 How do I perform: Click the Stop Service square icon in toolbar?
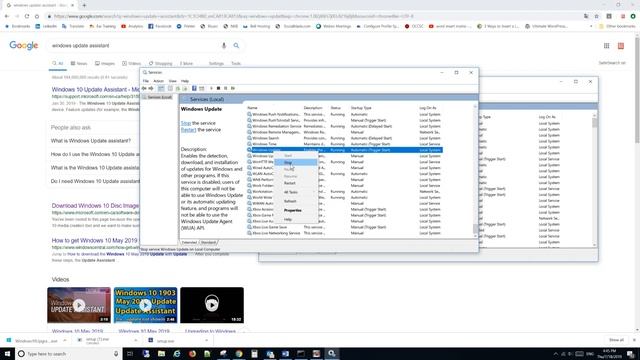218,88
